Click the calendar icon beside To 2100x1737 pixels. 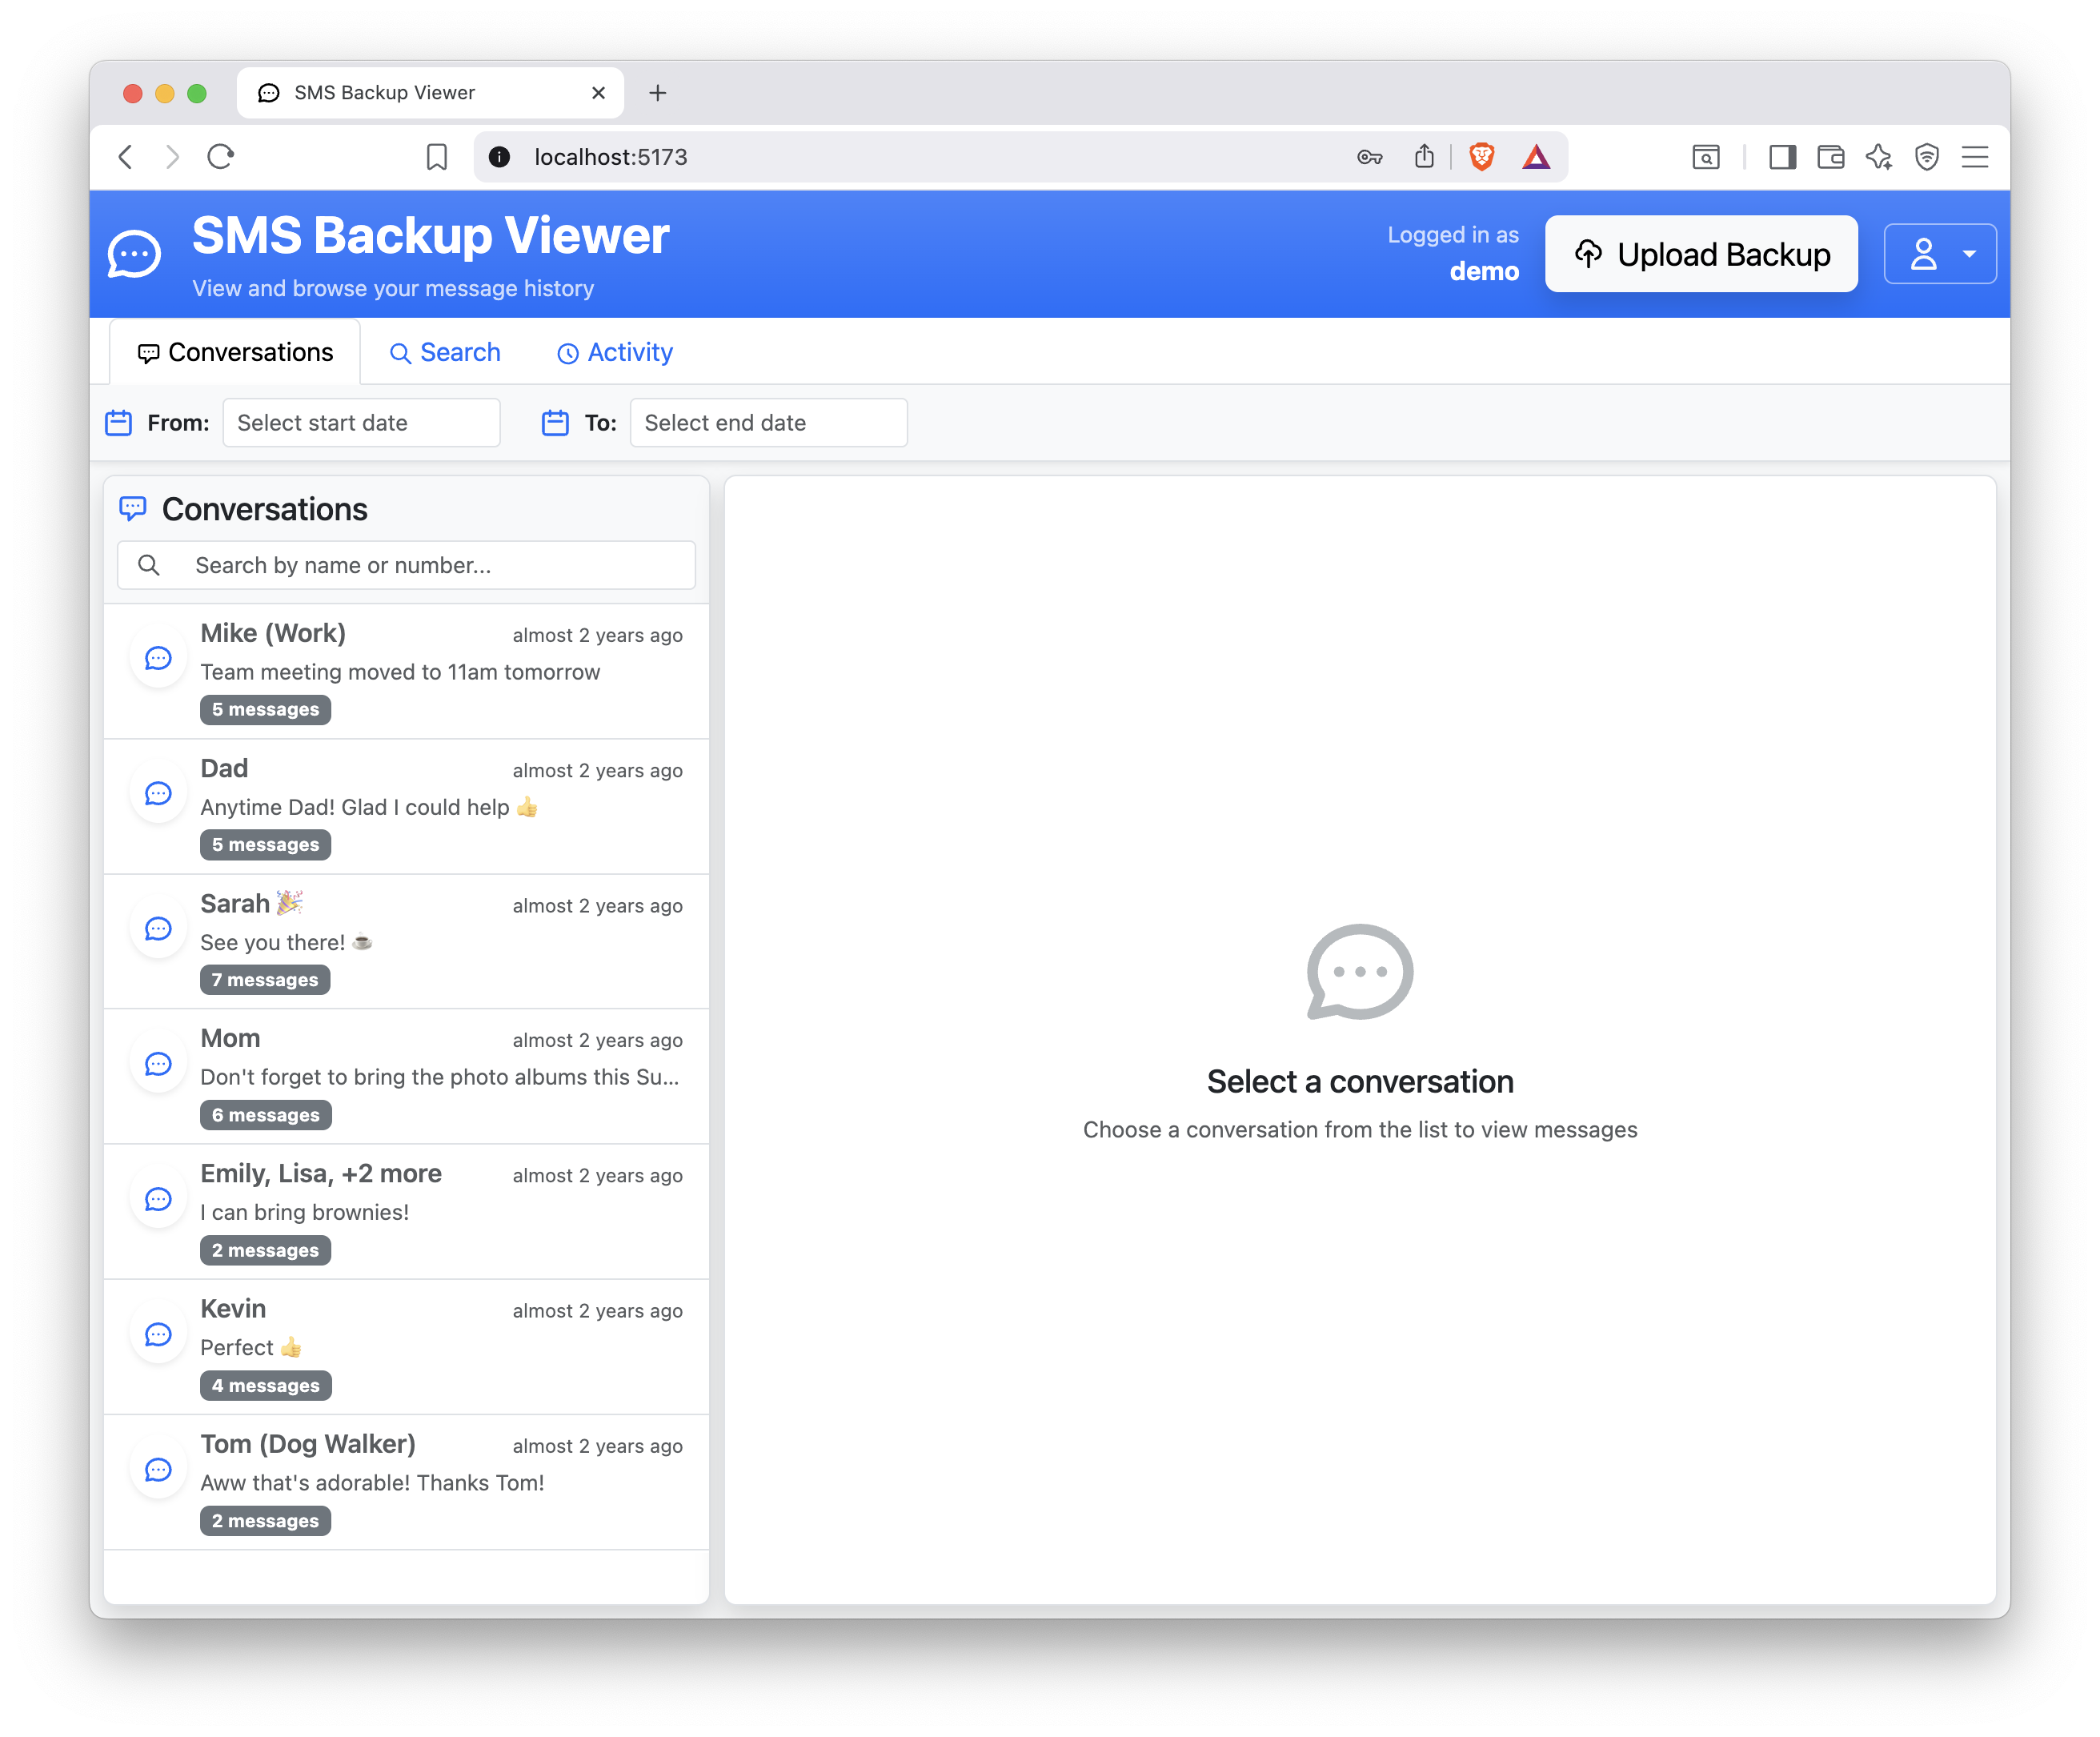555,423
